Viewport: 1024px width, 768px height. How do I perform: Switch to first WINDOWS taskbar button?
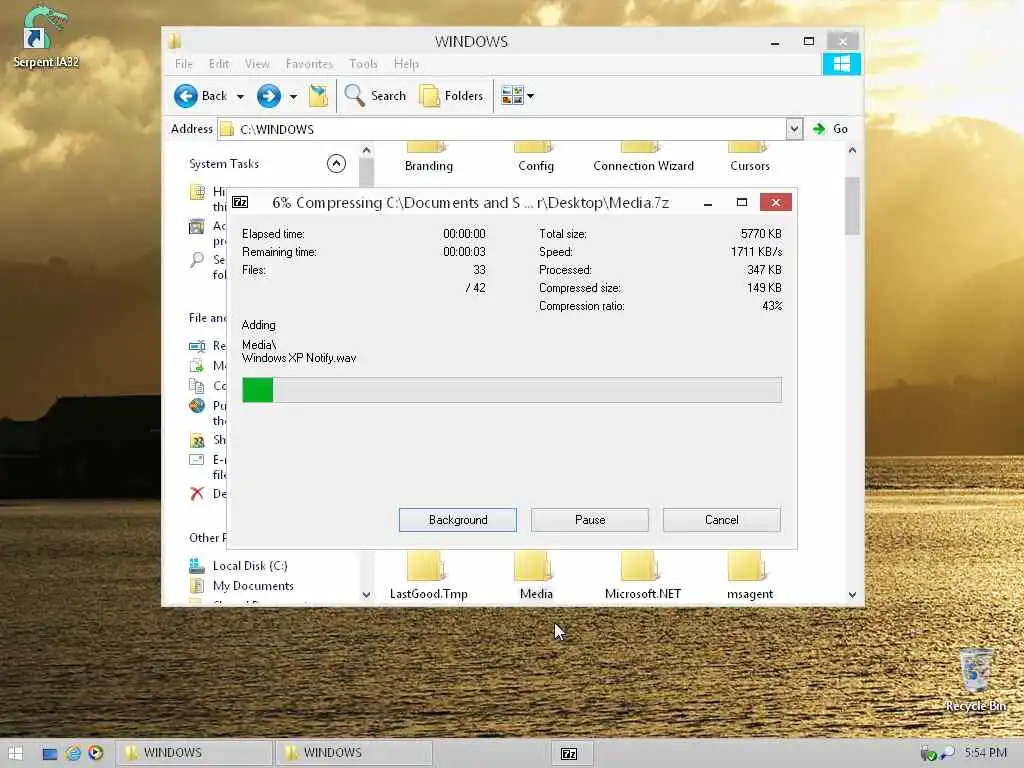[x=194, y=753]
